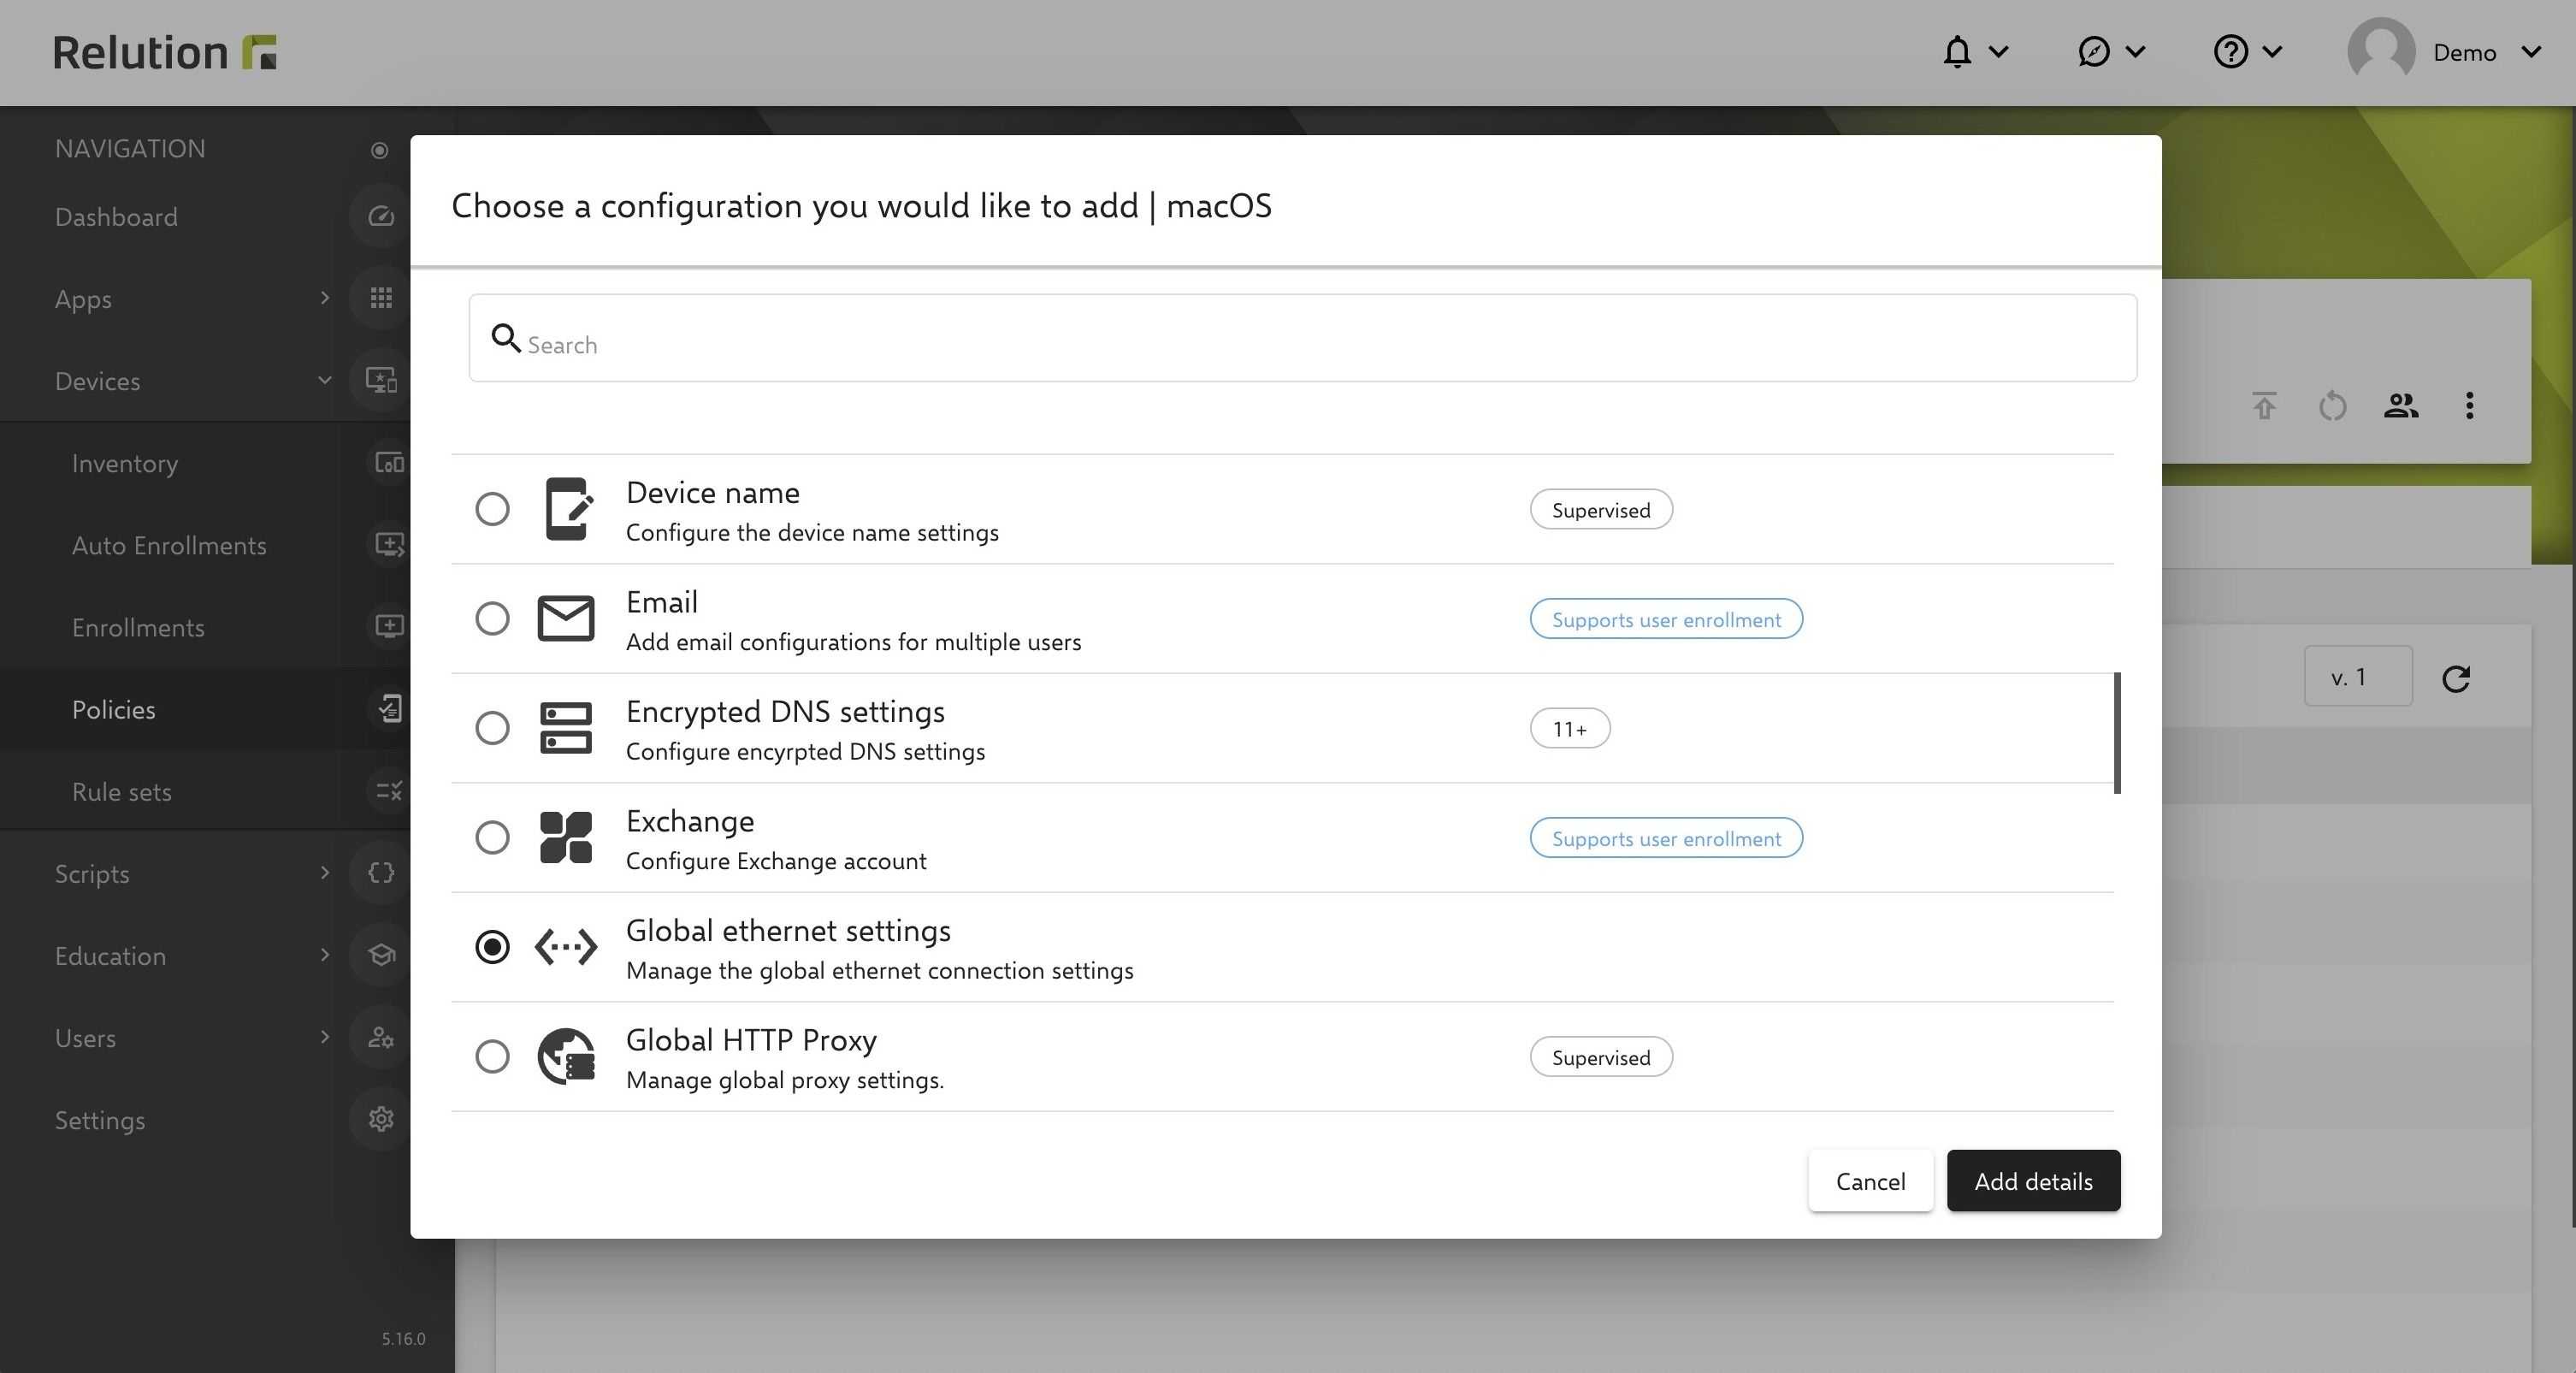Click the Supervised badge on Device name
The image size is (2576, 1373).
1601,510
